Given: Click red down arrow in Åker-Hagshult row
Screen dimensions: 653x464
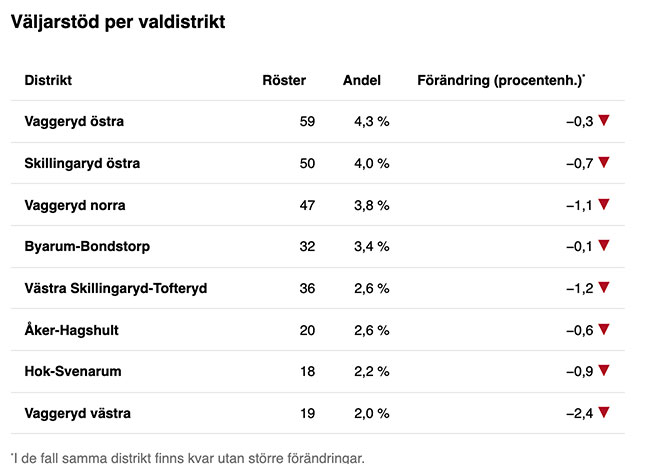Looking at the screenshot, I should coord(604,329).
